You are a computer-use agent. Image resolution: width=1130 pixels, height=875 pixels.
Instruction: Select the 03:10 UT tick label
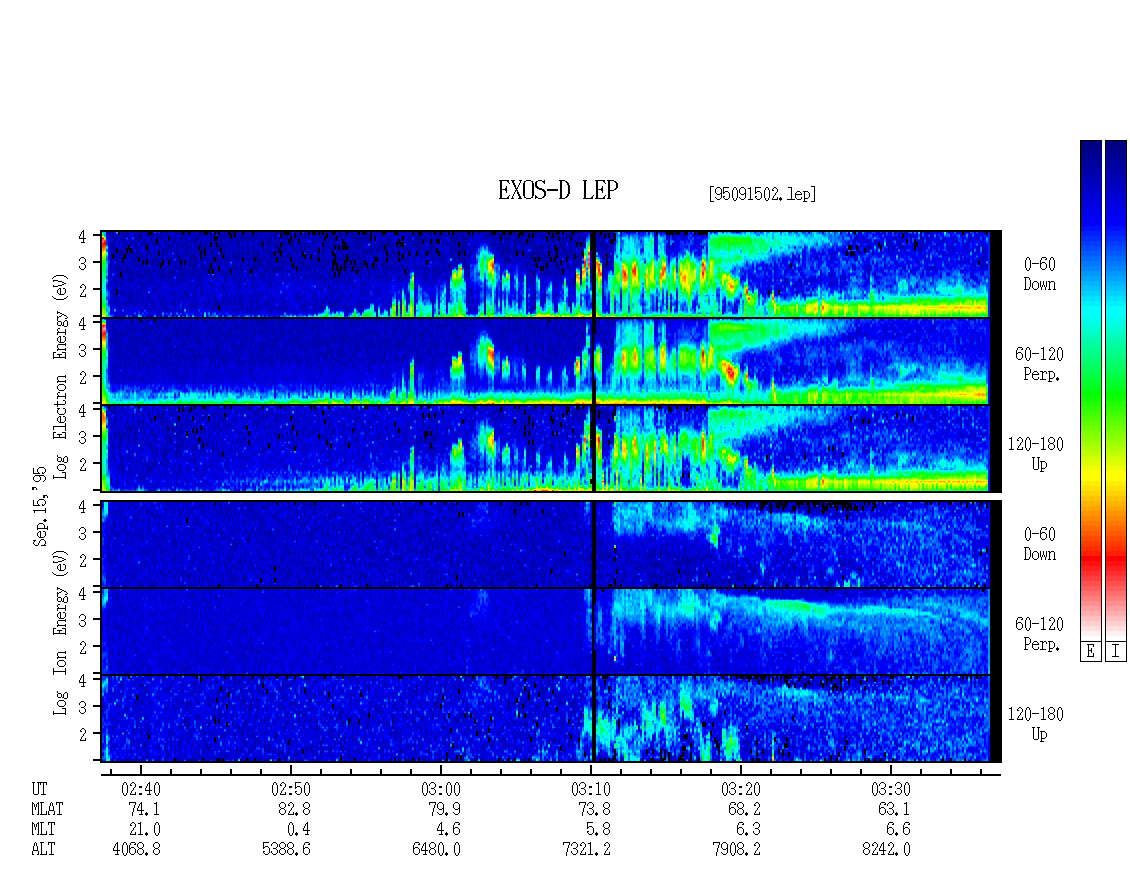591,789
